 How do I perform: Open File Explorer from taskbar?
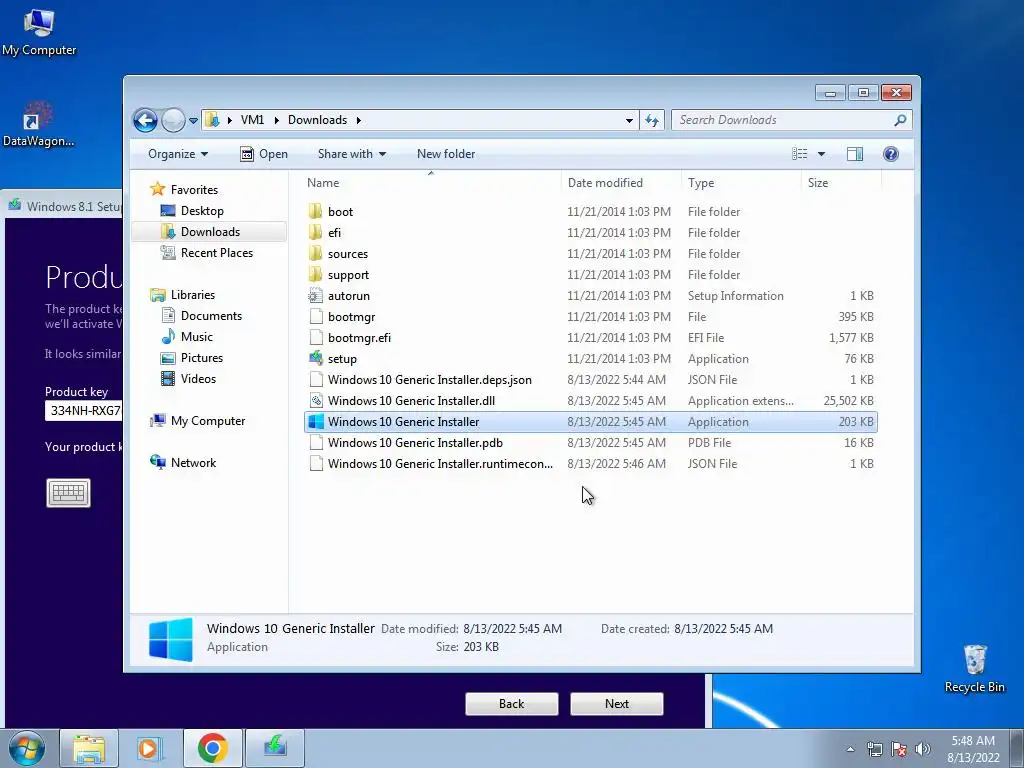[89, 748]
